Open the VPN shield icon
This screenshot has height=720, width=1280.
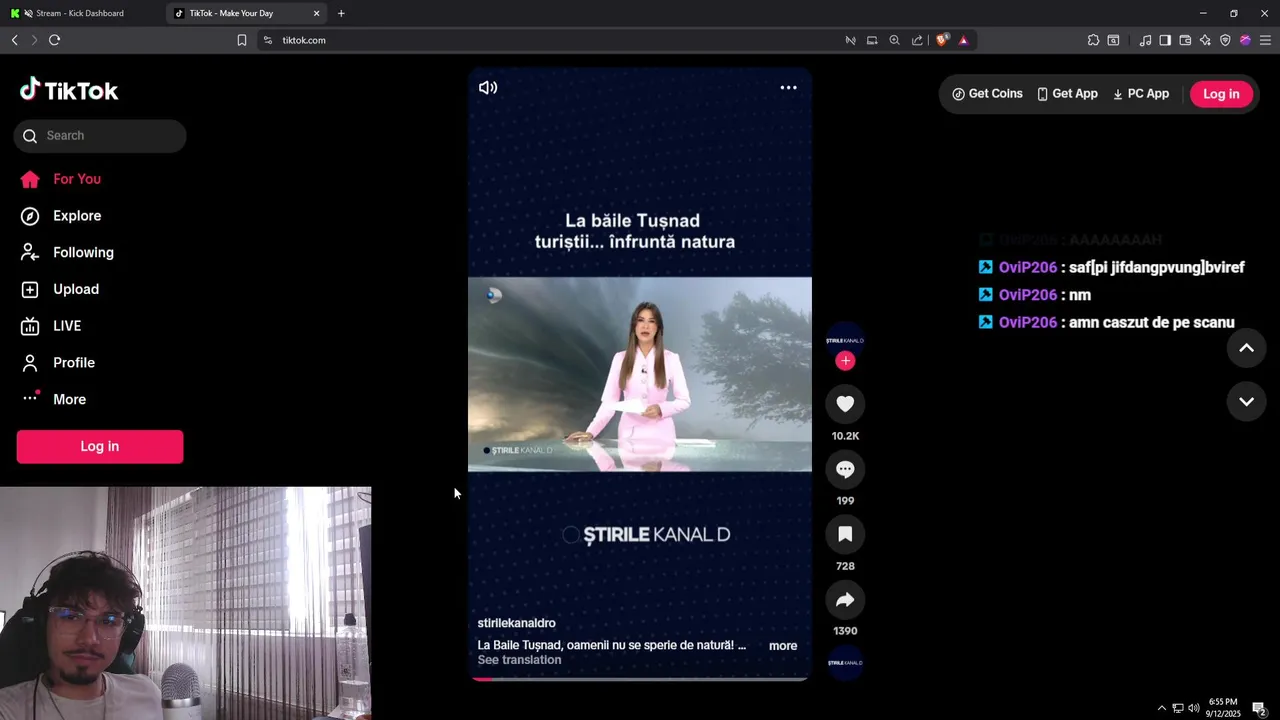click(x=1225, y=40)
